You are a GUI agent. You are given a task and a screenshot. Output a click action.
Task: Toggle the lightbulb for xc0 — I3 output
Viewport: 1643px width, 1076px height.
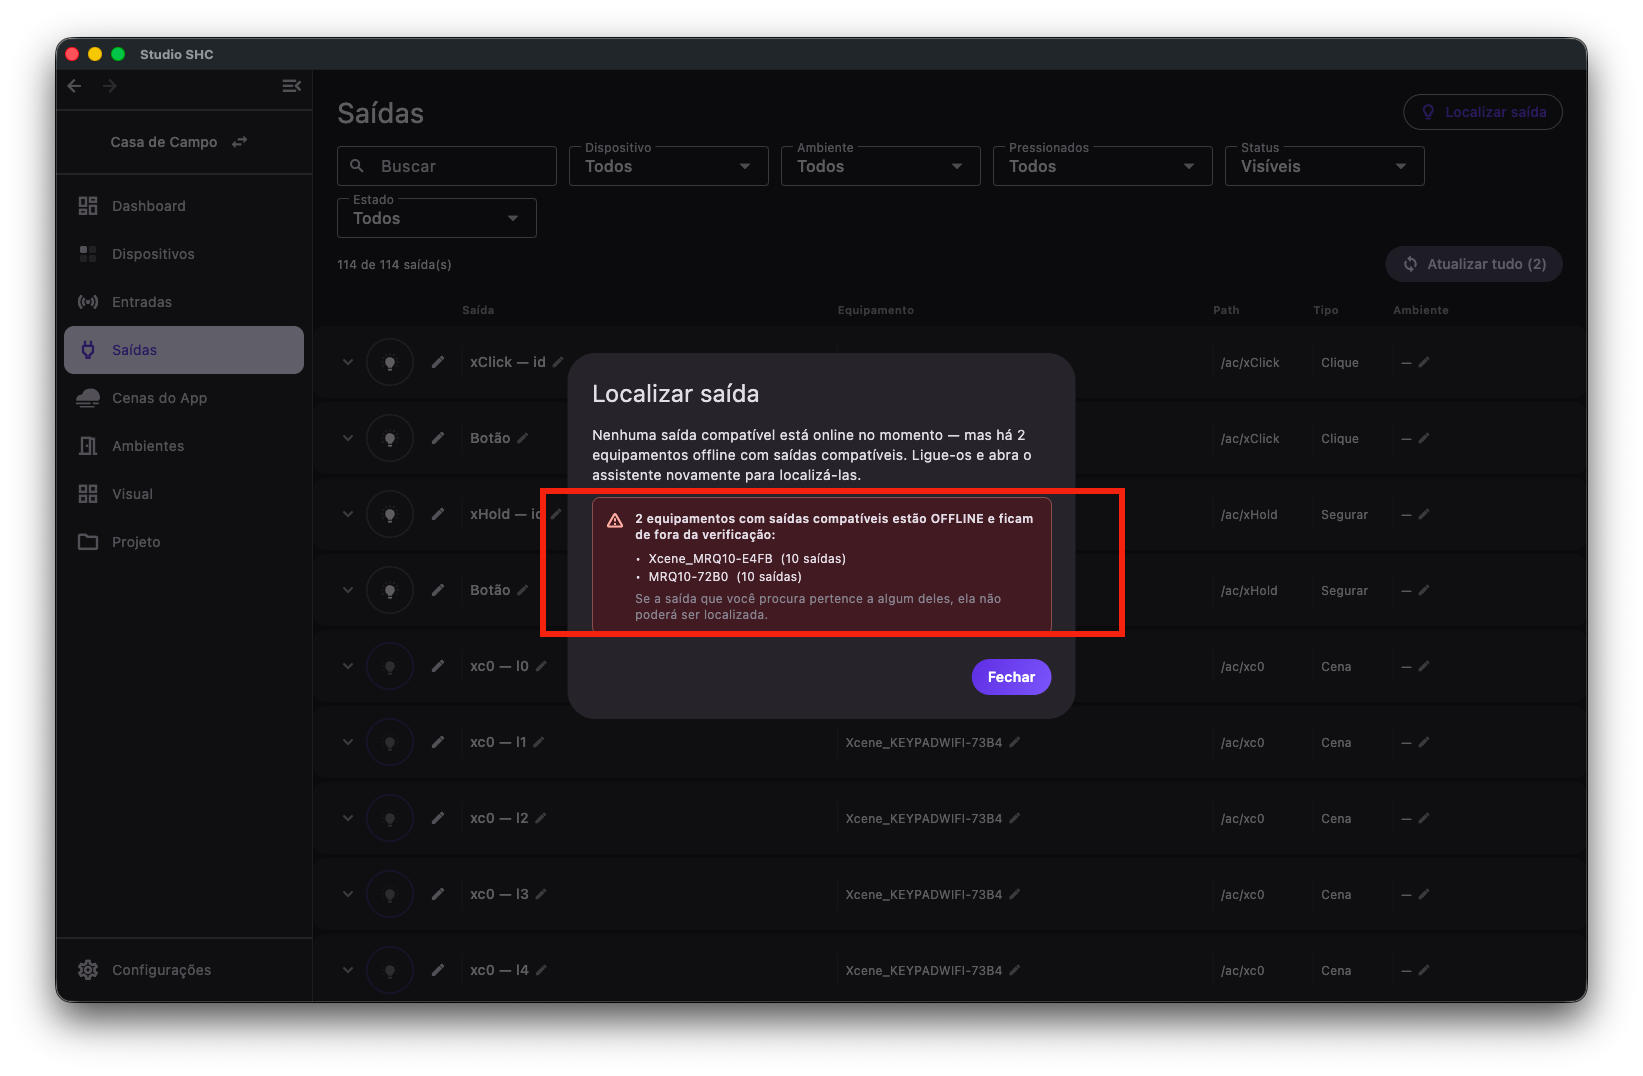coord(390,894)
